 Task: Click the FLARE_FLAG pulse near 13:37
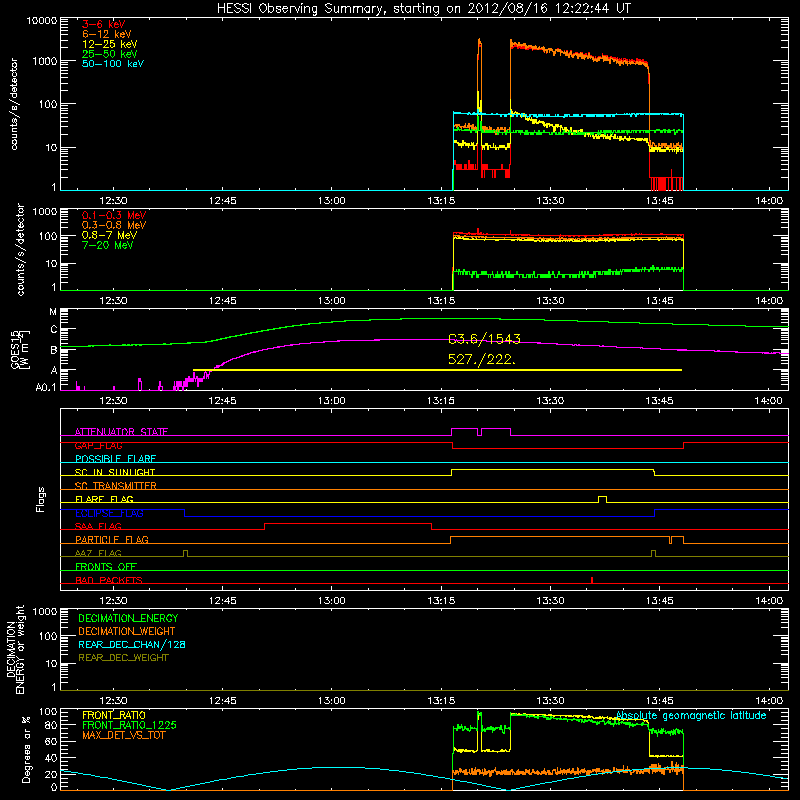click(602, 499)
